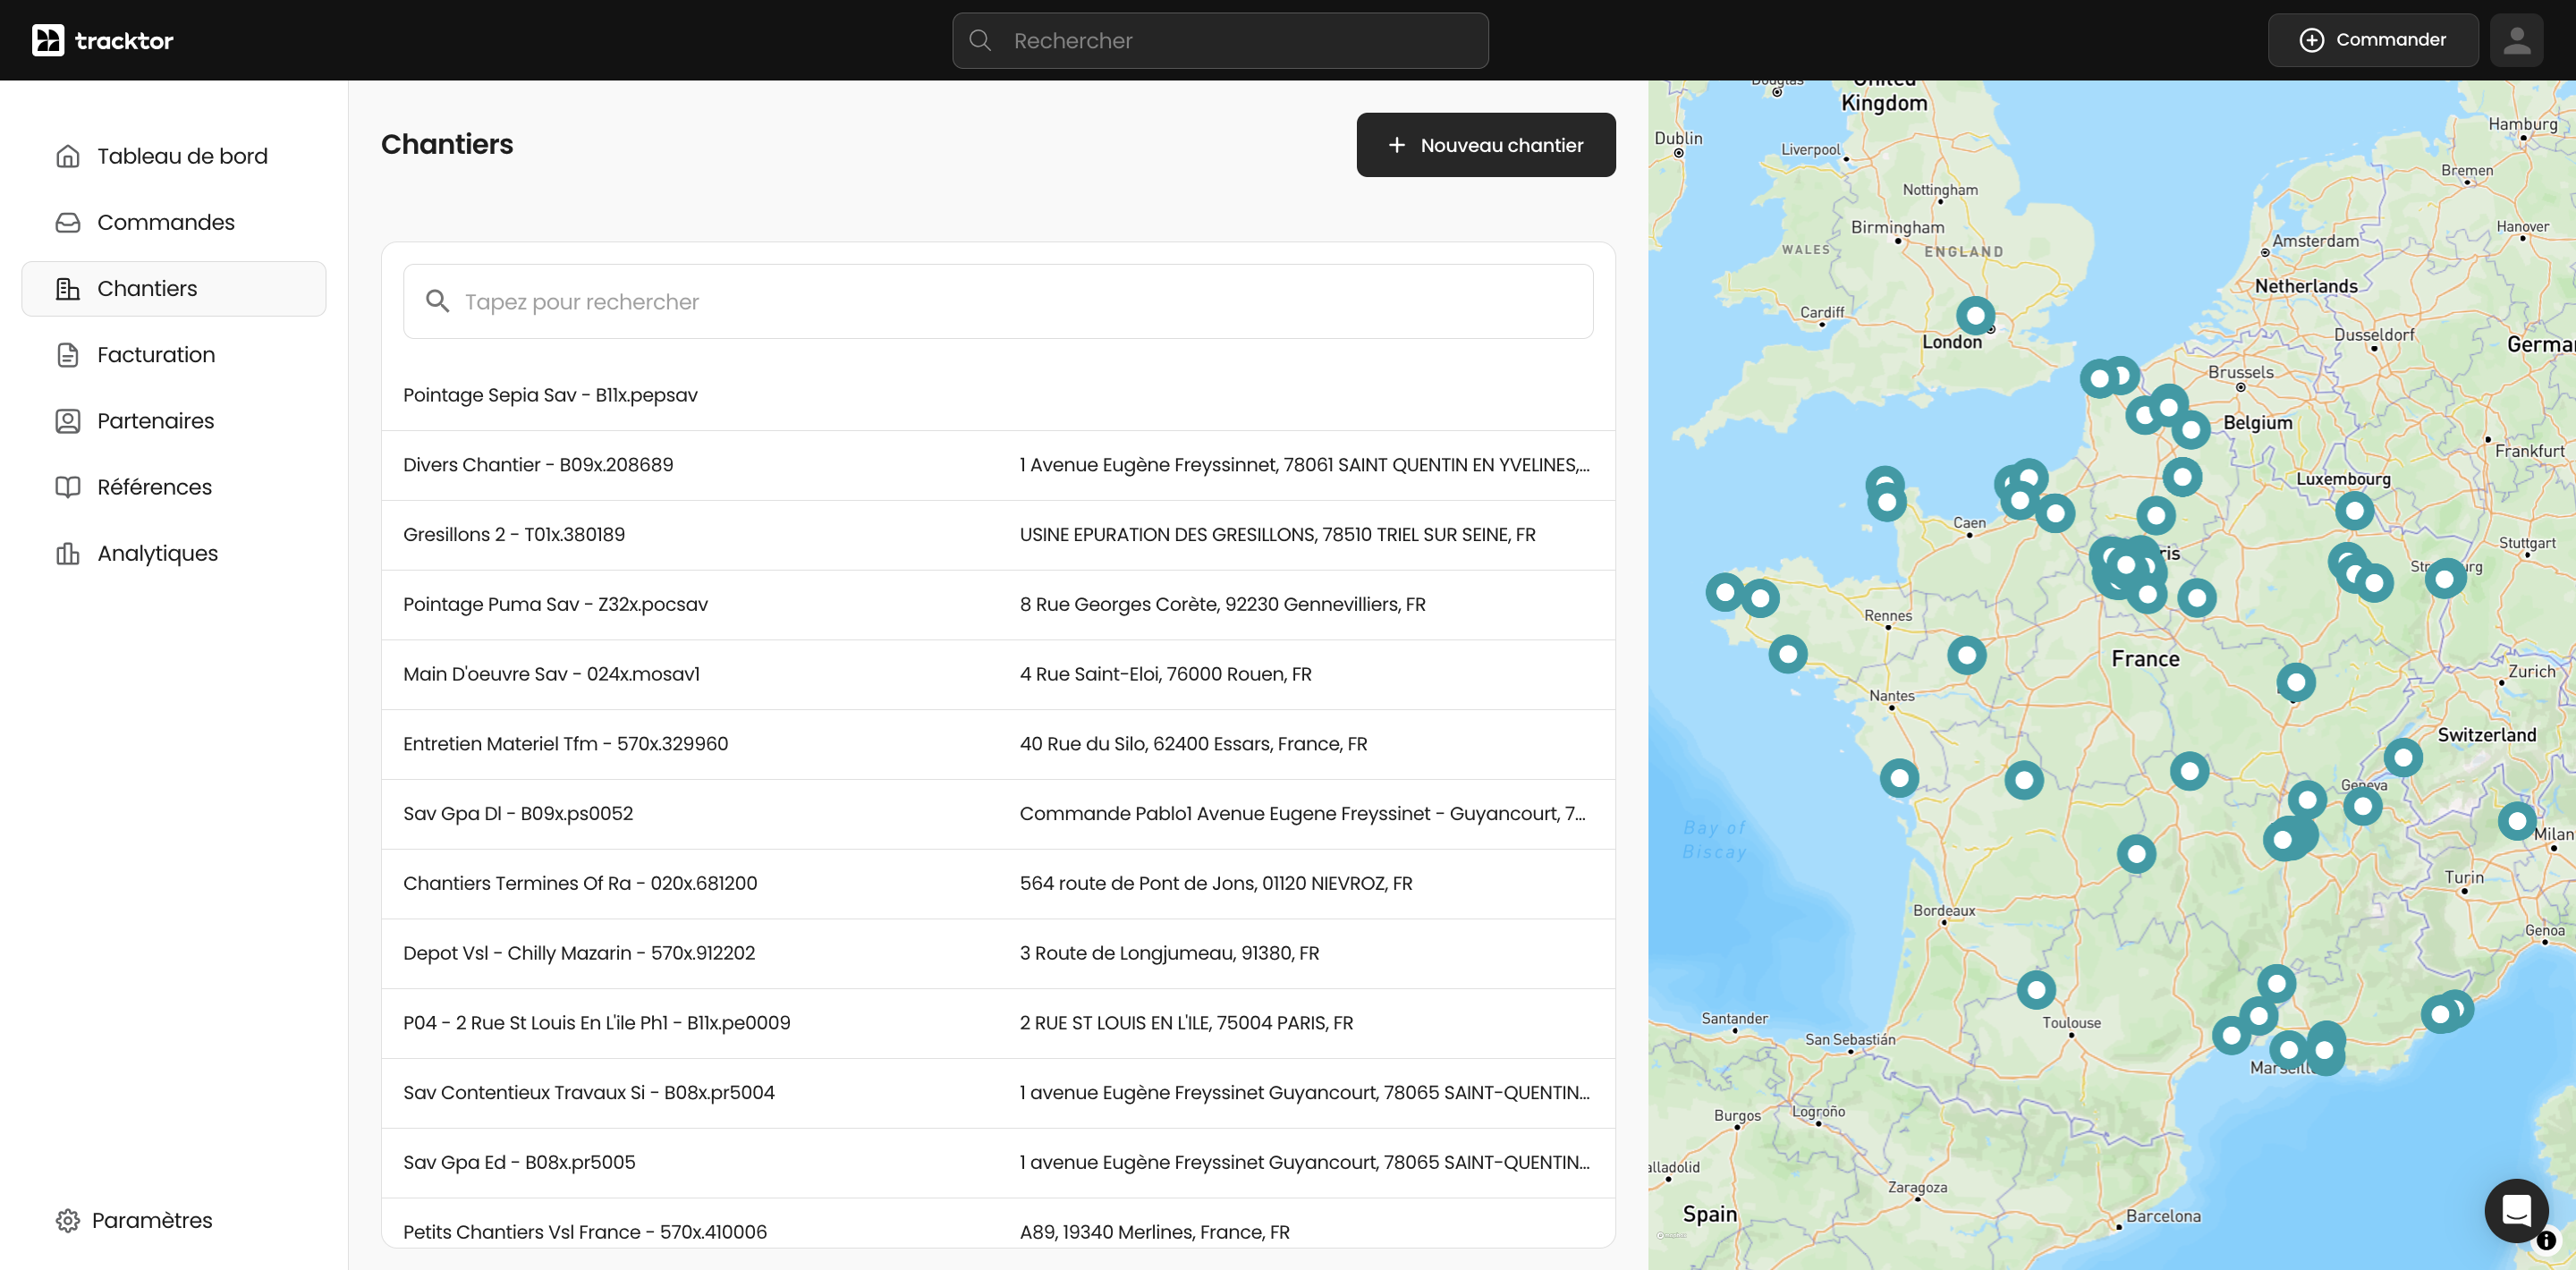Image resolution: width=2576 pixels, height=1270 pixels.
Task: Click the map marker above Geneva
Action: pyautogui.click(x=2403, y=757)
